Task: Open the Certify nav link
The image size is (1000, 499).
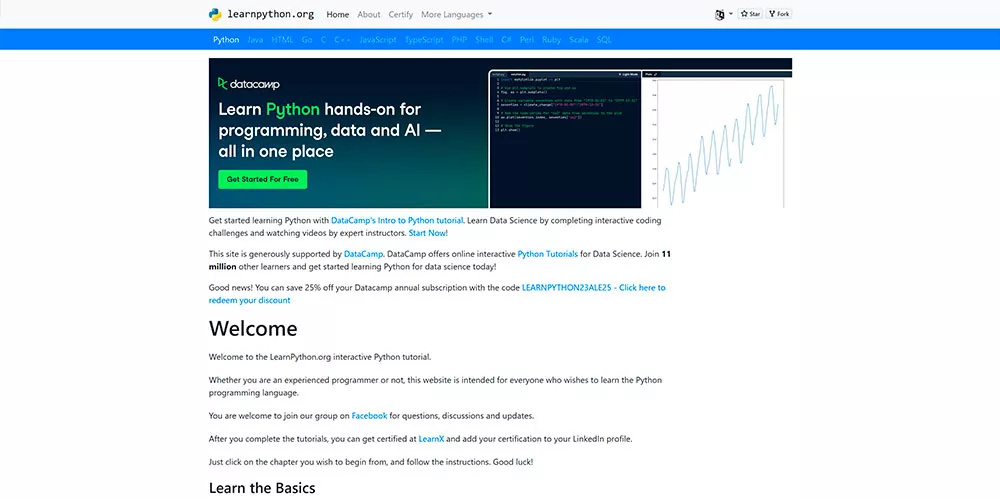Action: (x=401, y=14)
